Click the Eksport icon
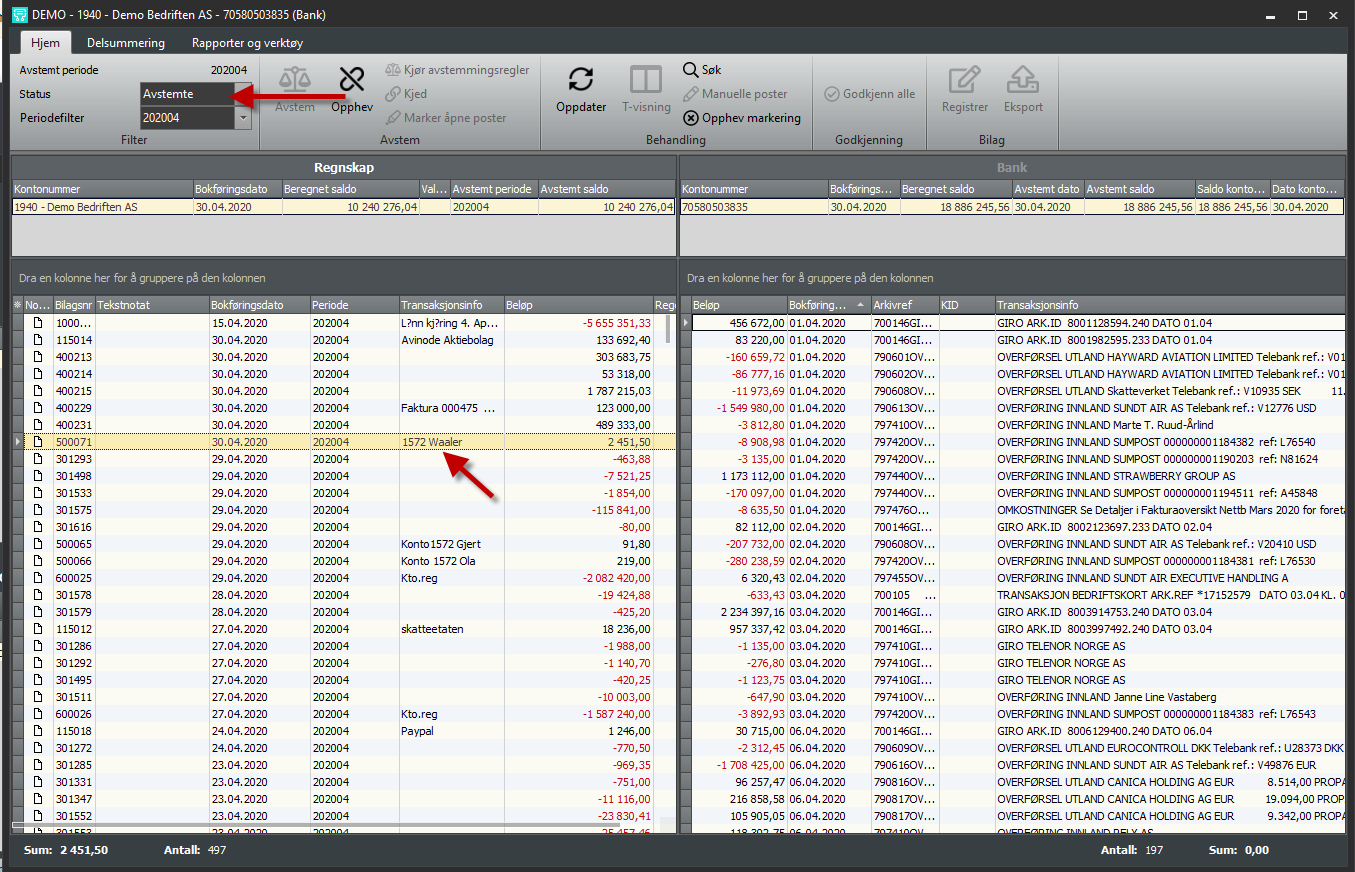This screenshot has height=872, width=1355. pyautogui.click(x=1023, y=80)
